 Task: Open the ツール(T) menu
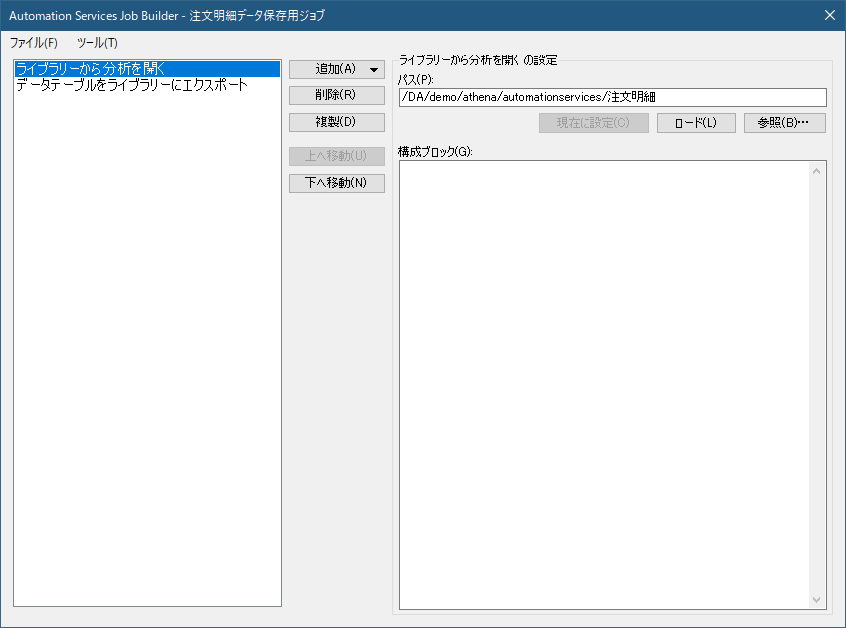click(x=97, y=43)
